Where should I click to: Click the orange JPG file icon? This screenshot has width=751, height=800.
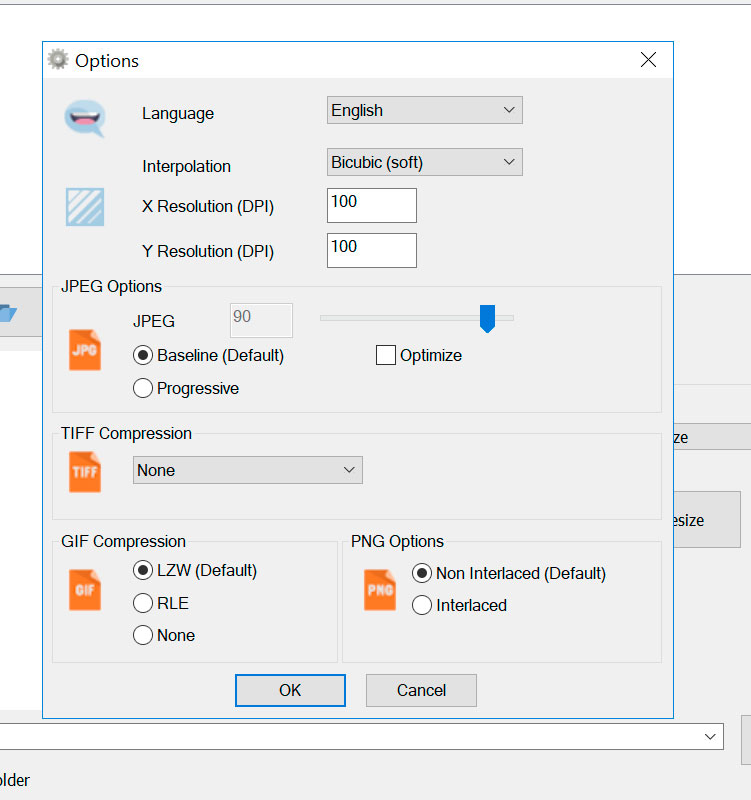85,351
